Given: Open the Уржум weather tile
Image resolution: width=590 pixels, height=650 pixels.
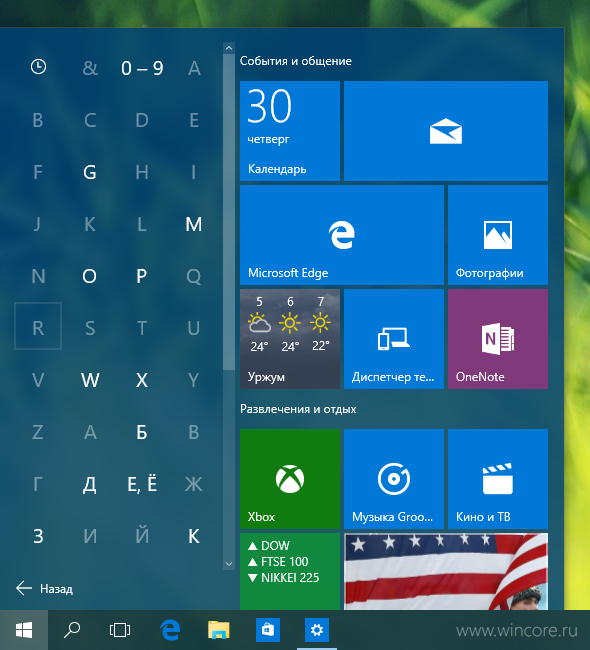Looking at the screenshot, I should click(290, 339).
